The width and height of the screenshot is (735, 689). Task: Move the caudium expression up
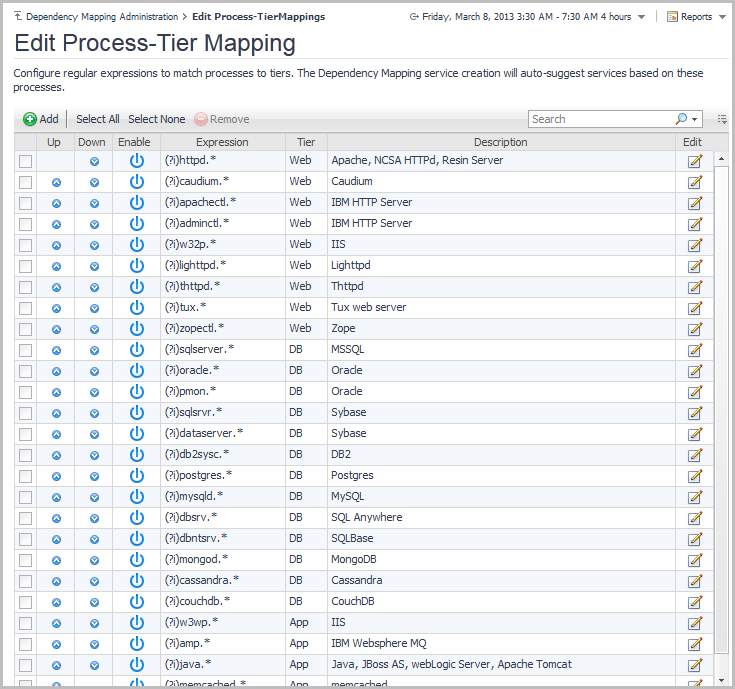(56, 182)
